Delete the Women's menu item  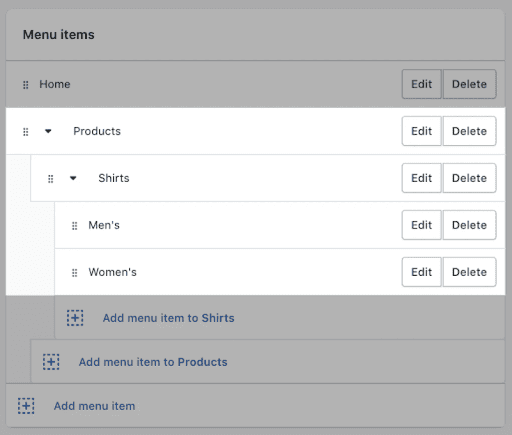(469, 272)
